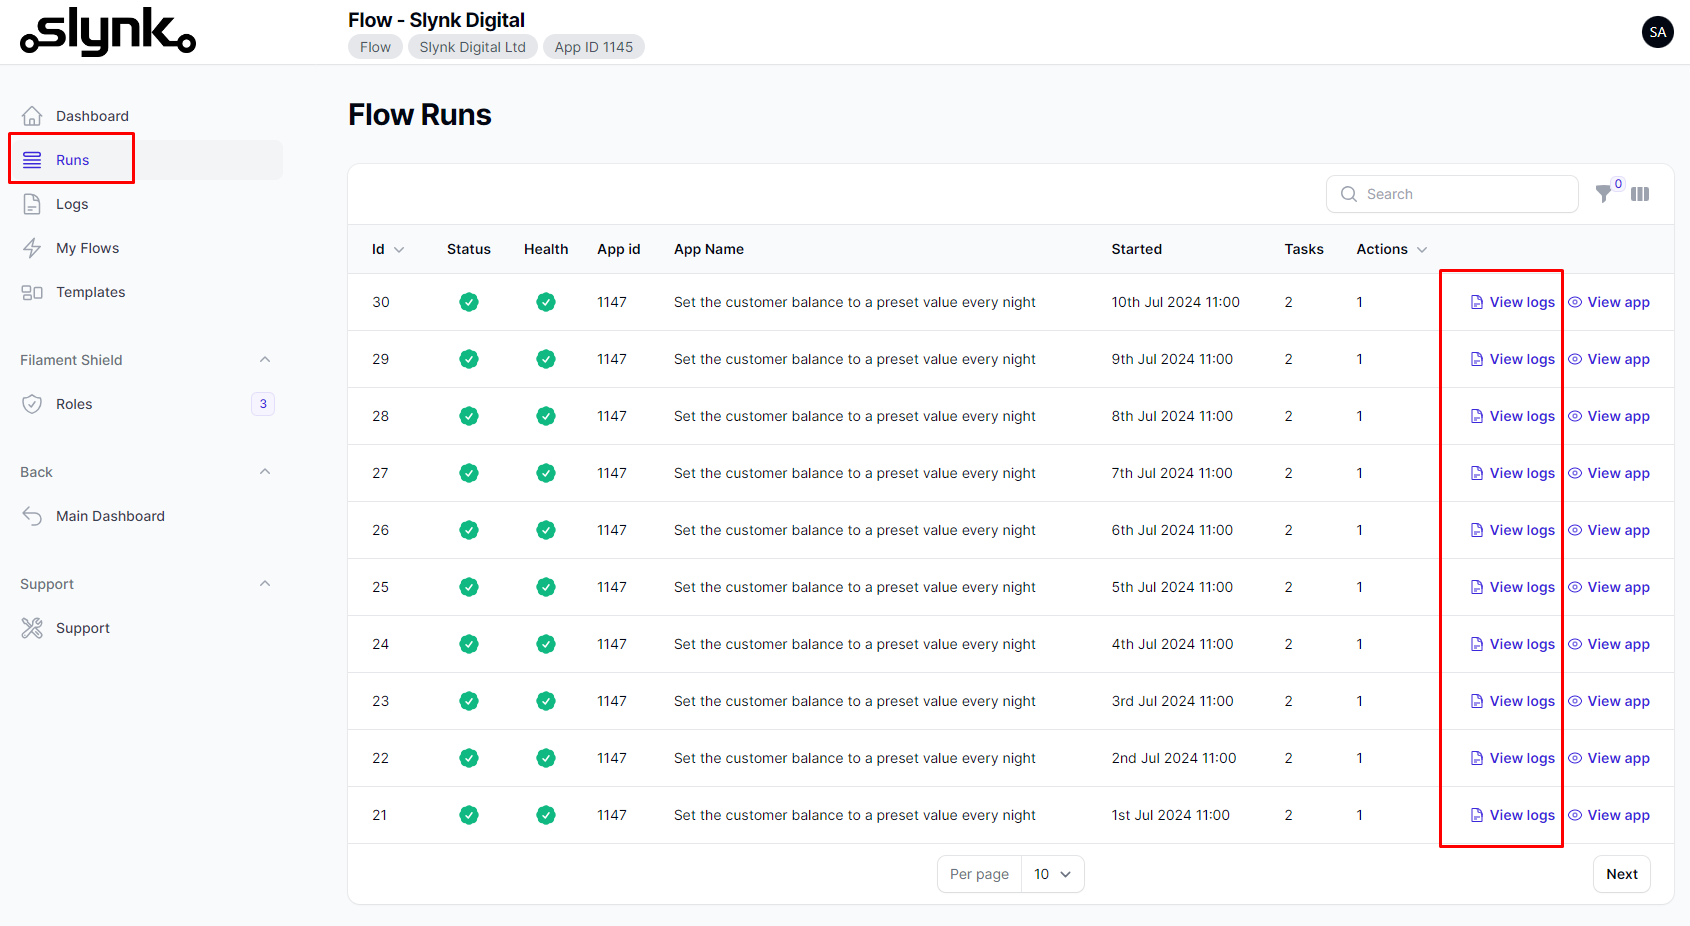Toggle table columns icon
This screenshot has height=926, width=1690.
(1640, 194)
